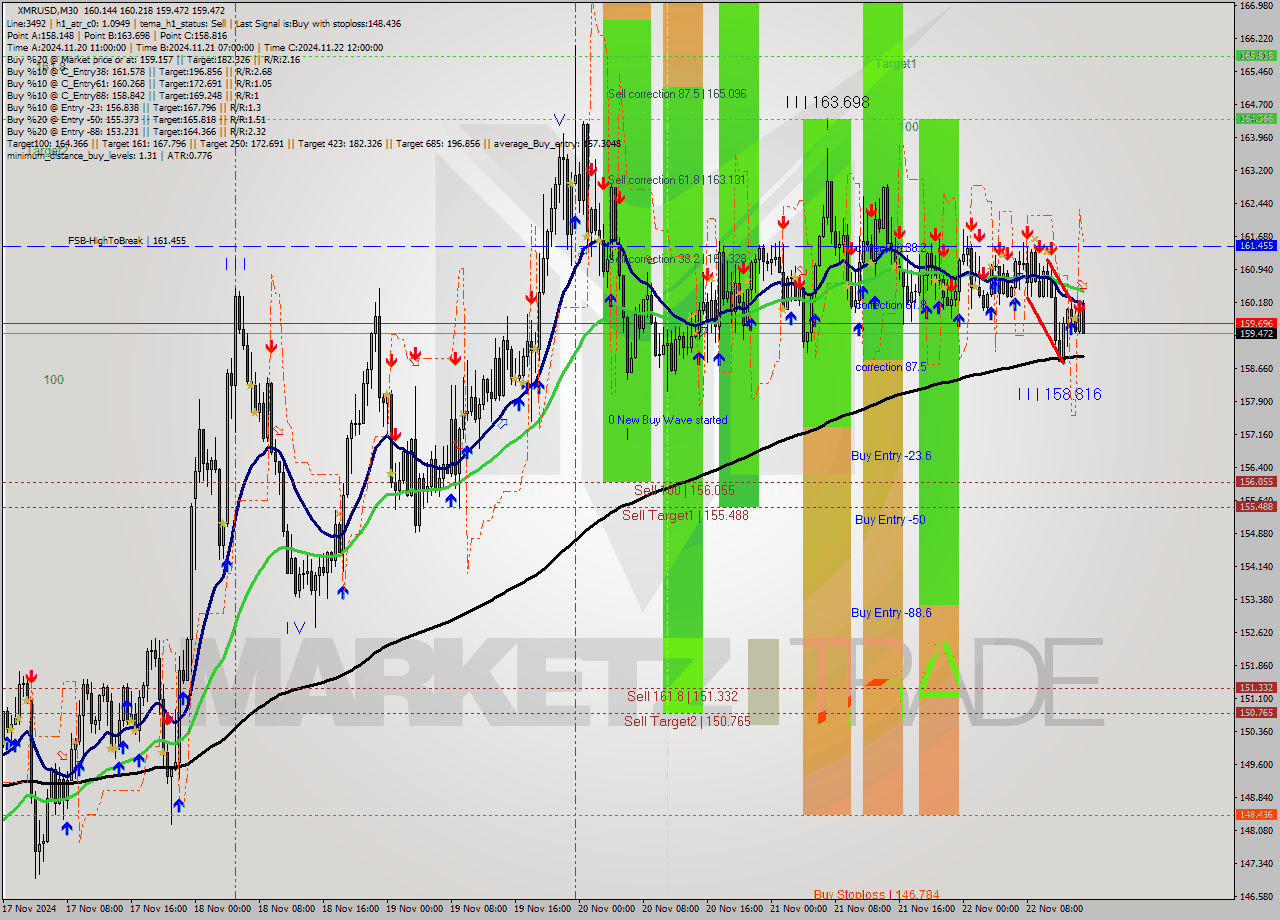The width and height of the screenshot is (1280, 920).
Task: Click the 17 Nov 2024 date on the time axis
Action: coord(30,909)
